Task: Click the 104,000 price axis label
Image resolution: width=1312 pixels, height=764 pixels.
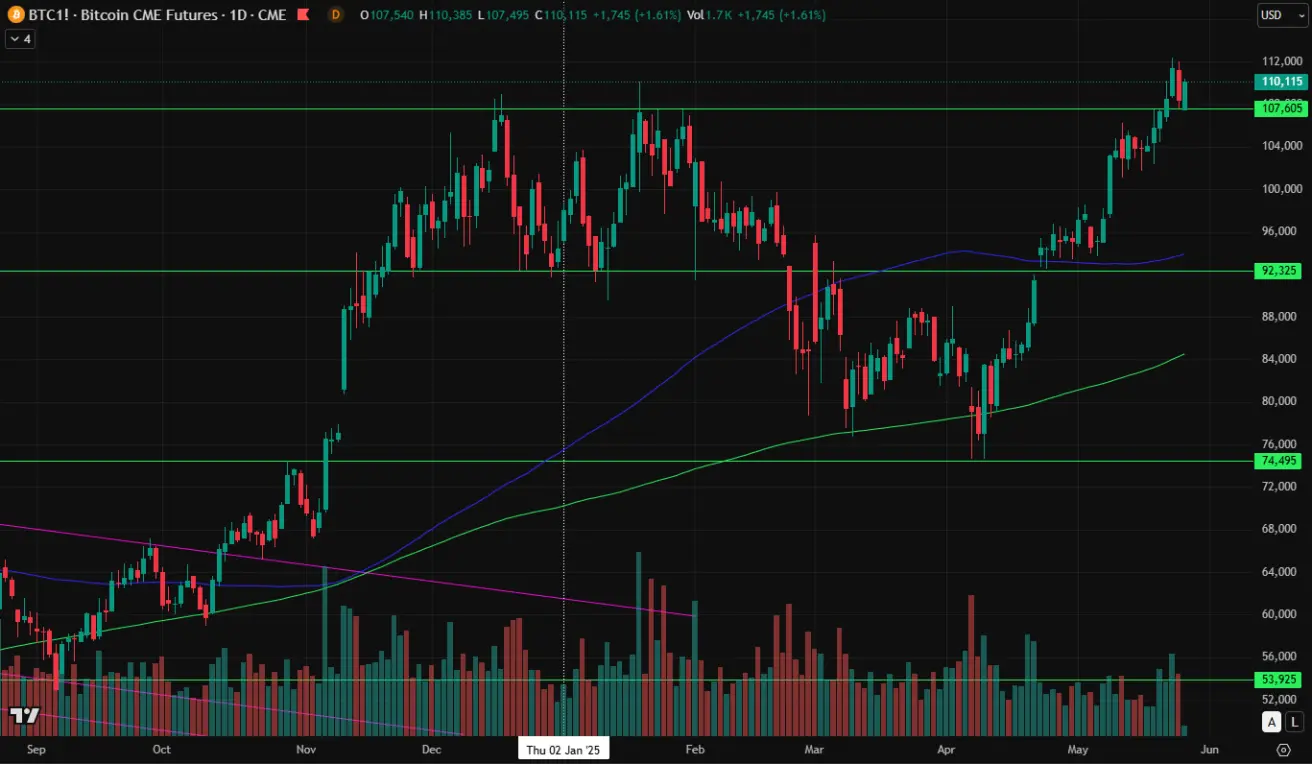Action: (1281, 146)
